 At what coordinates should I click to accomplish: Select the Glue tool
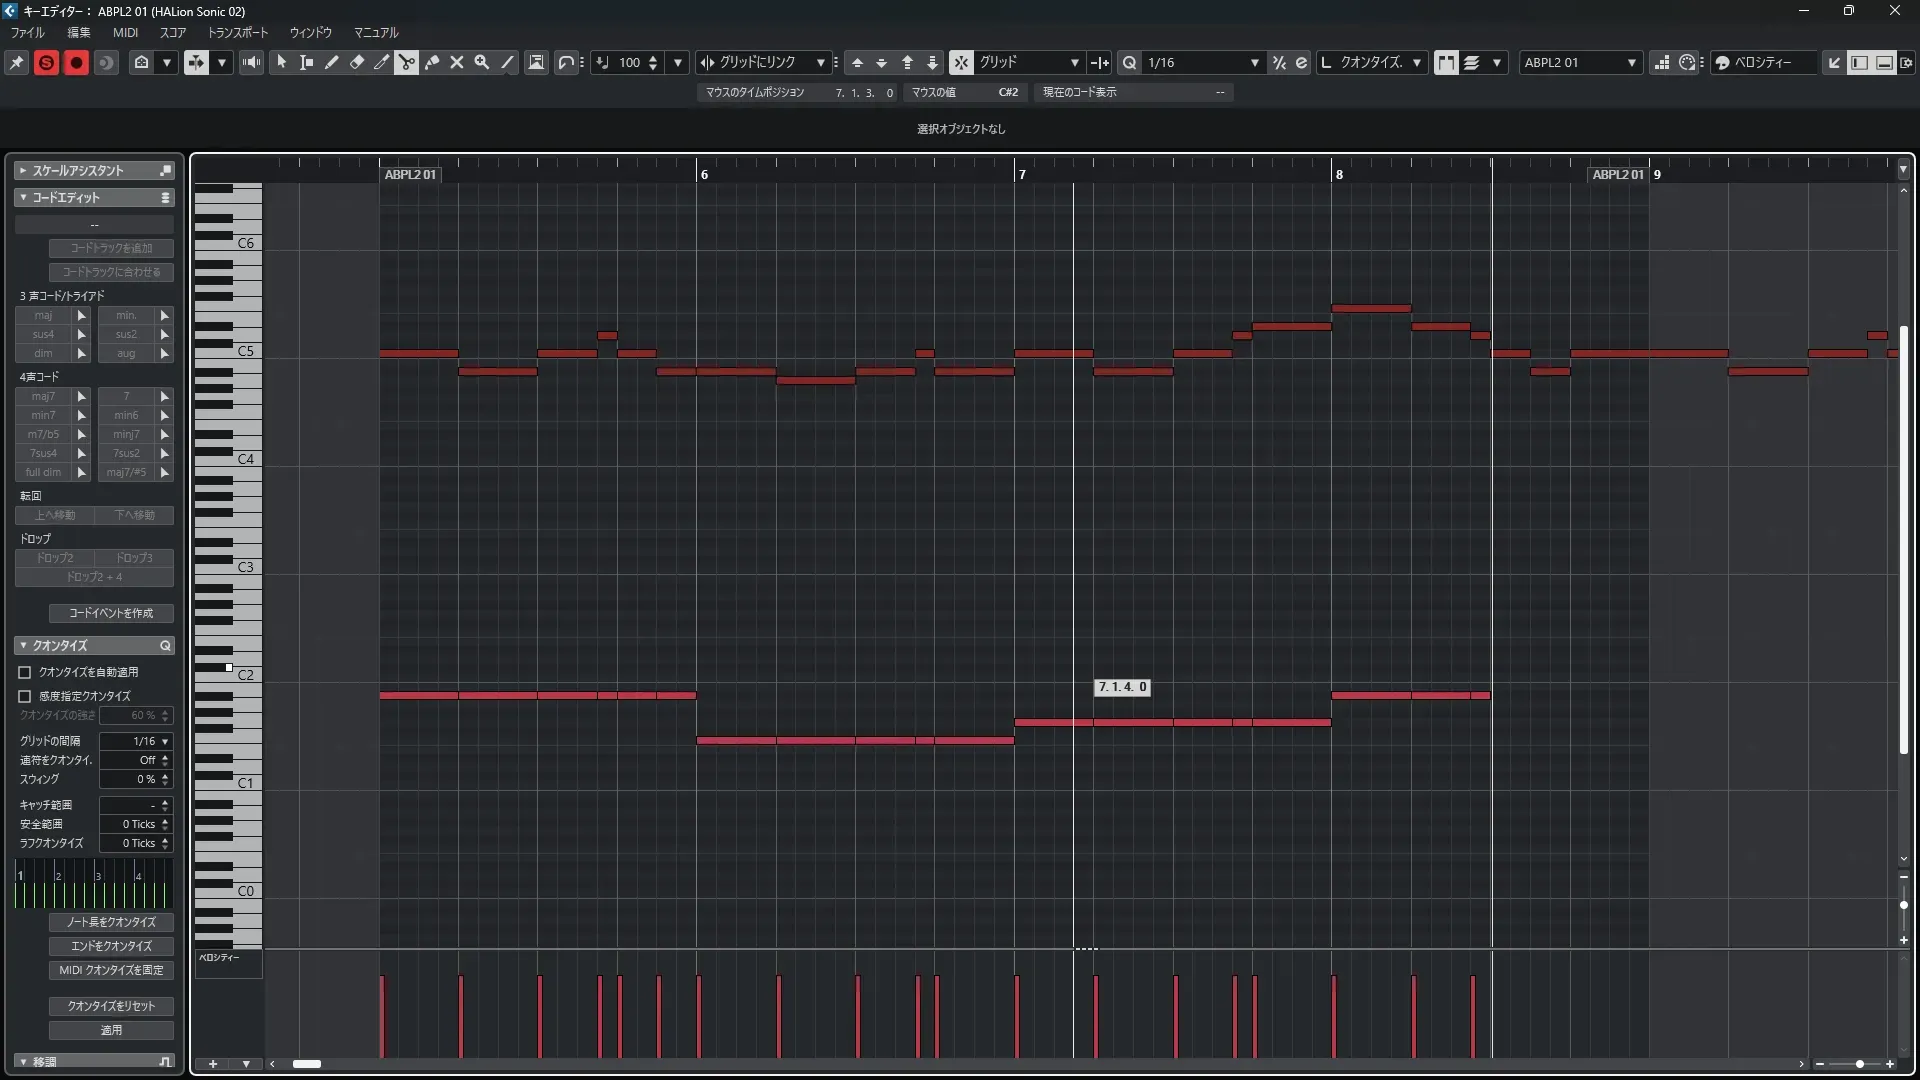432,62
